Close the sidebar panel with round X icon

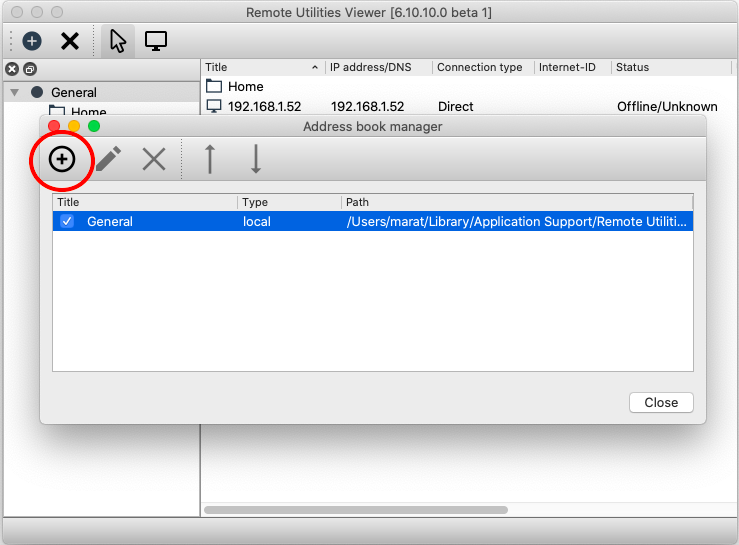tap(12, 69)
